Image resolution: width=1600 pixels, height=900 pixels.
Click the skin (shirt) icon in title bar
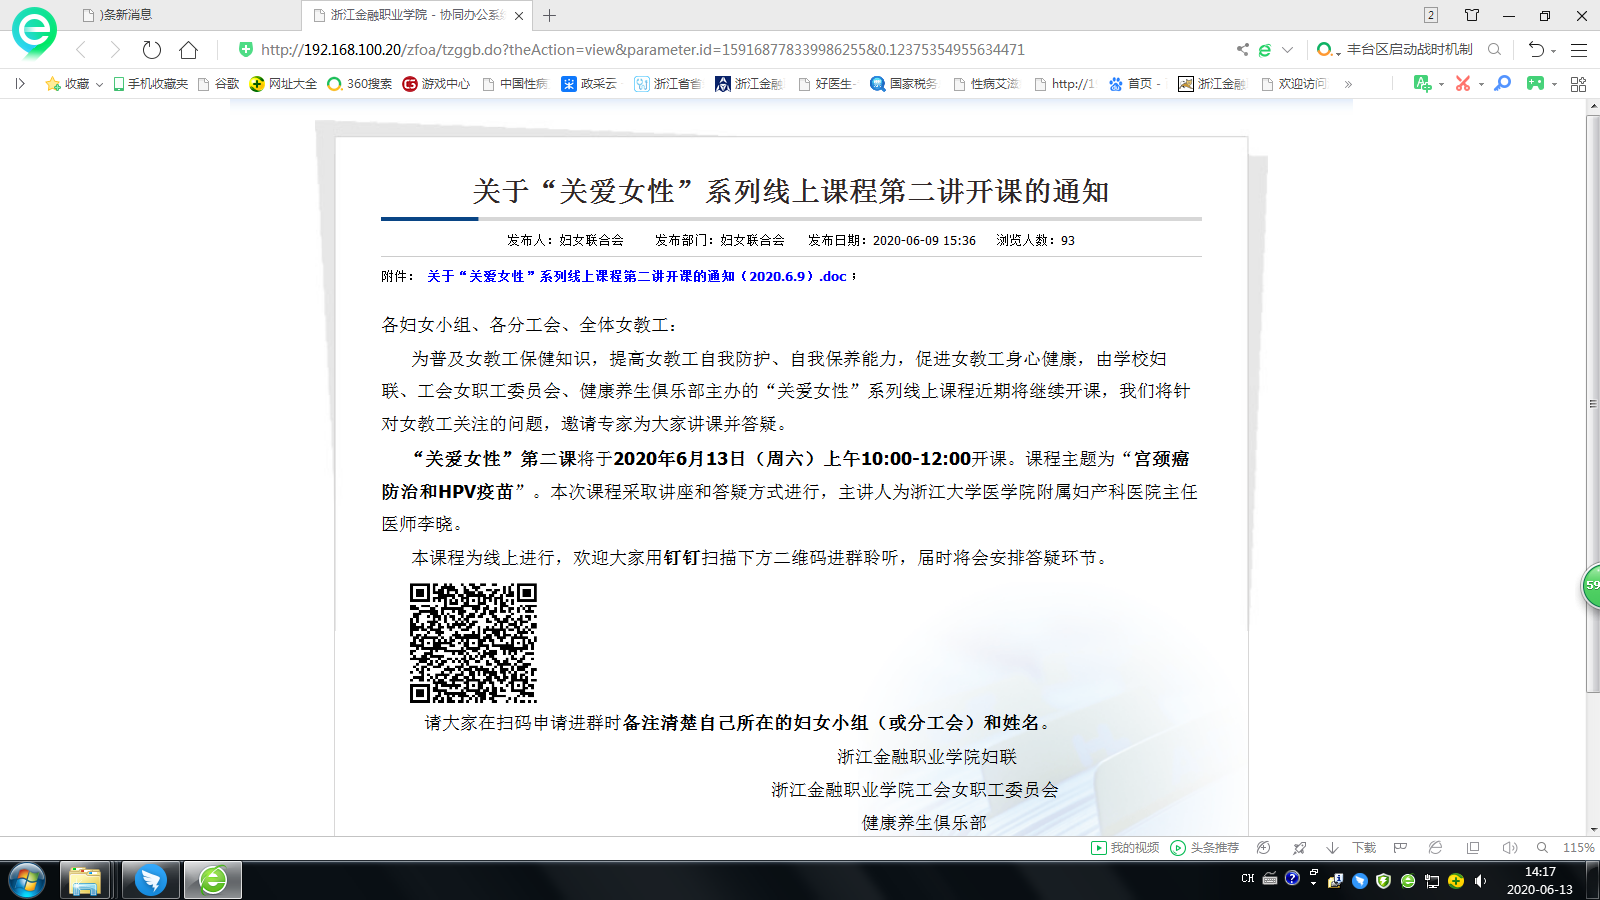pyautogui.click(x=1472, y=15)
